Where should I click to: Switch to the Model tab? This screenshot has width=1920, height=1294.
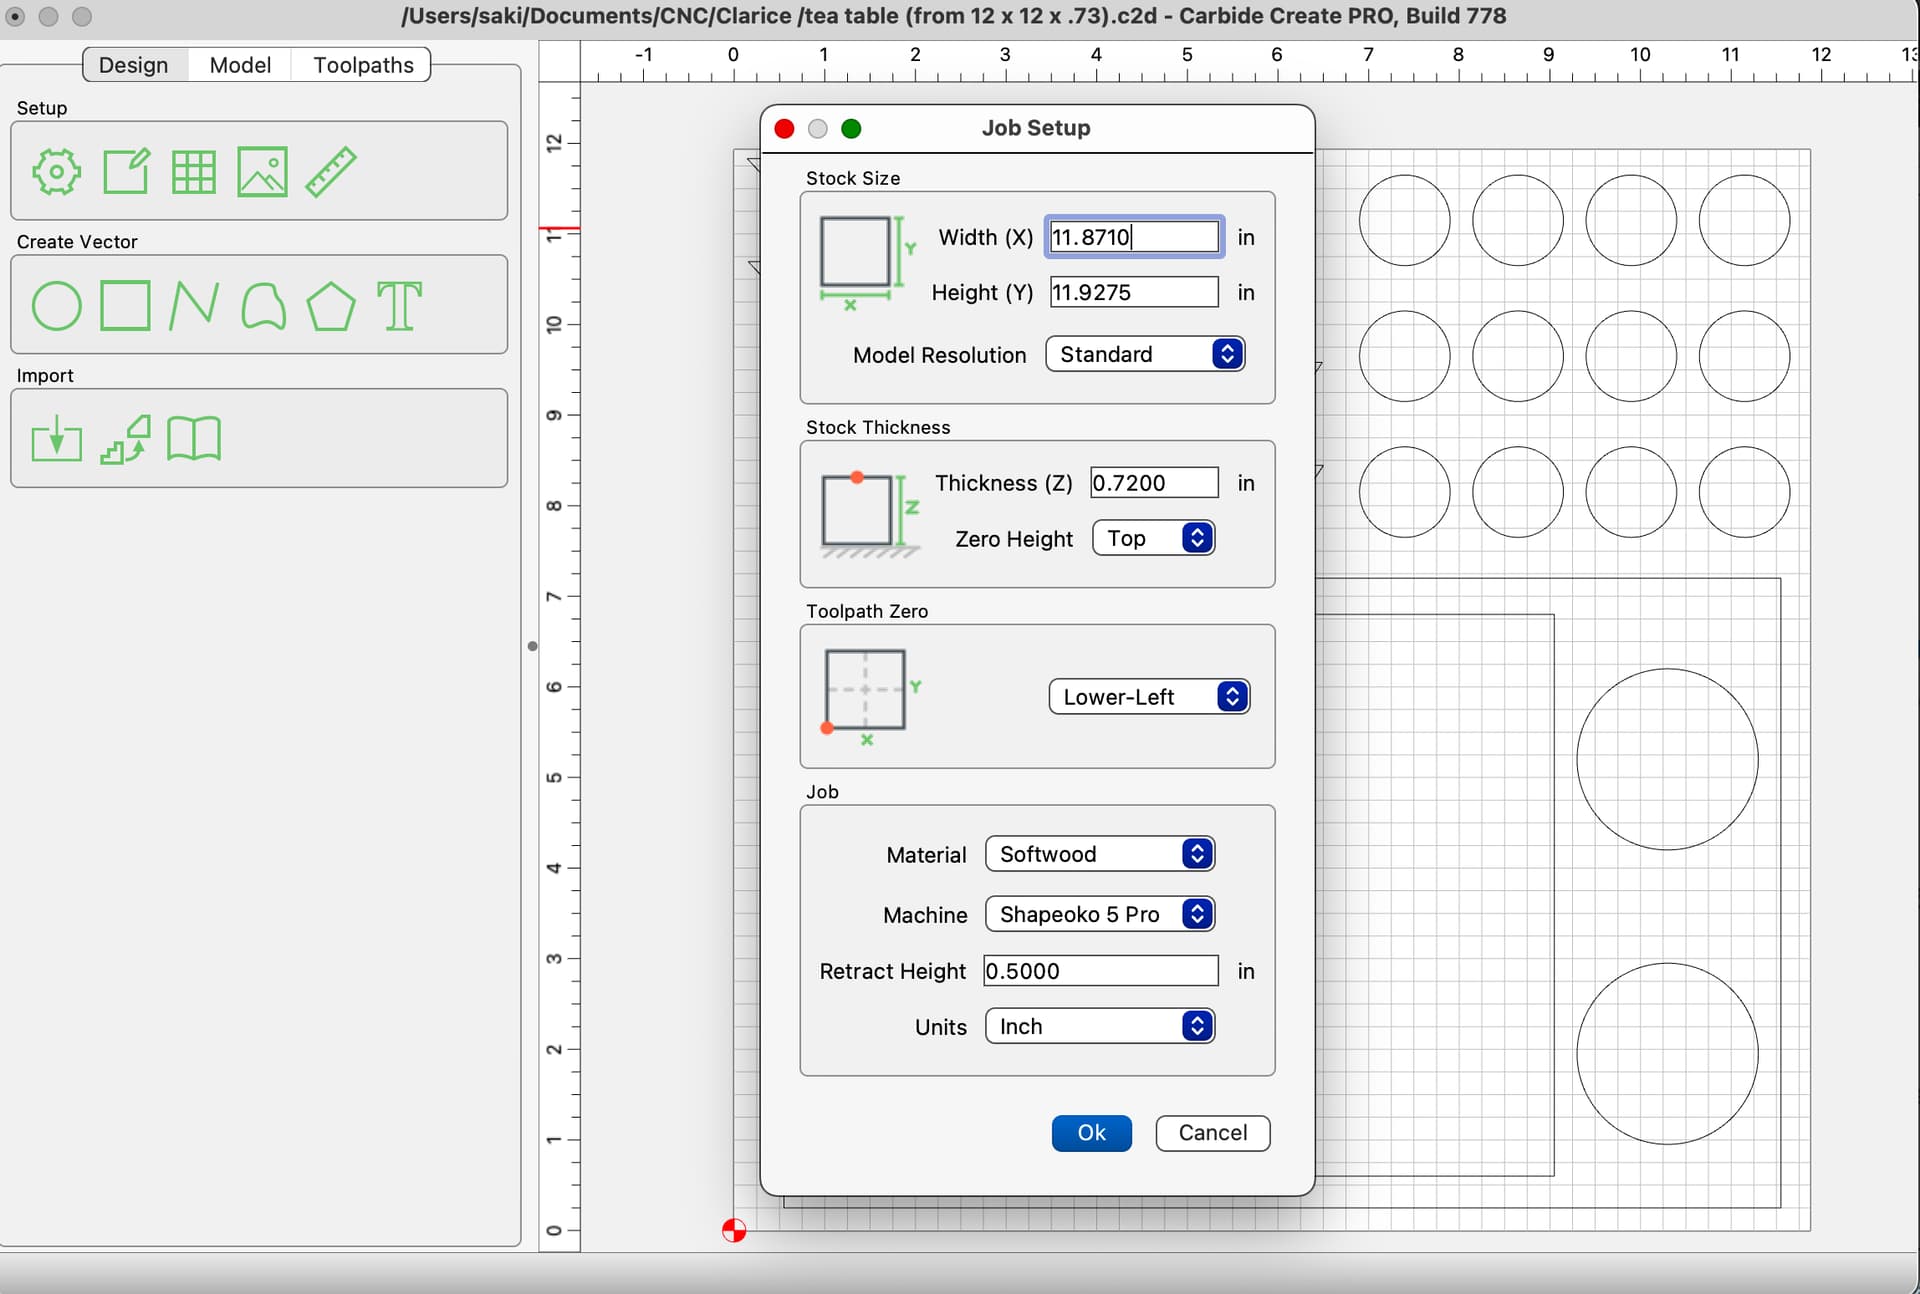240,65
